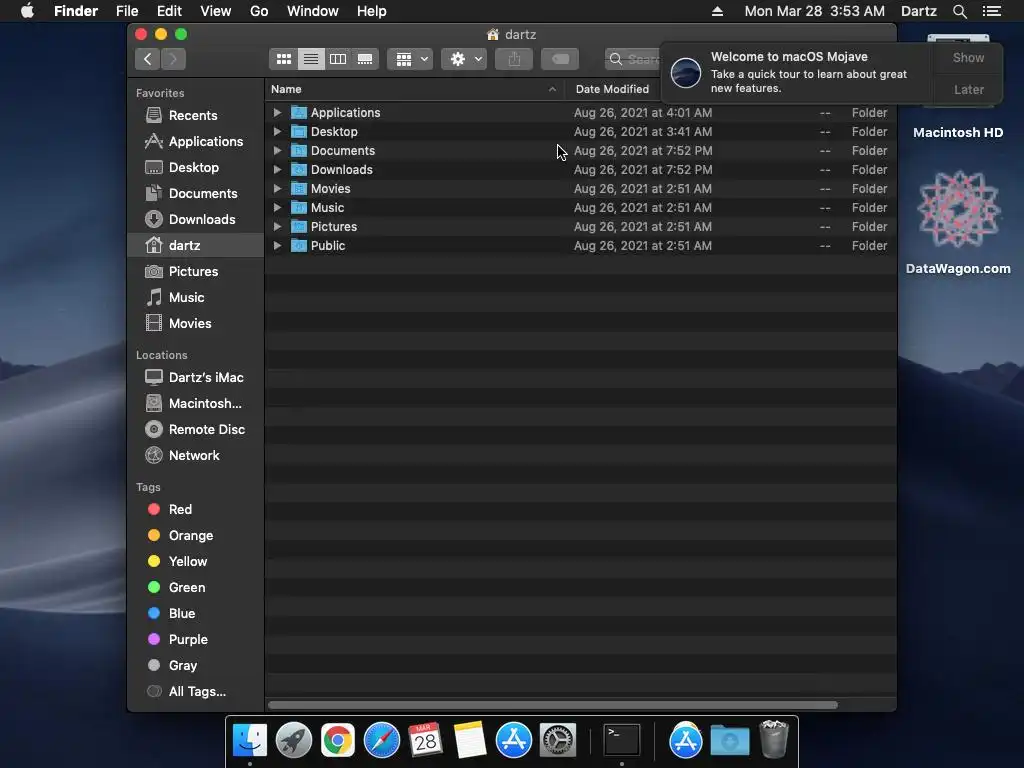Image resolution: width=1024 pixels, height=768 pixels.
Task: Expand the Movies folder disclosure triangle
Action: [277, 188]
